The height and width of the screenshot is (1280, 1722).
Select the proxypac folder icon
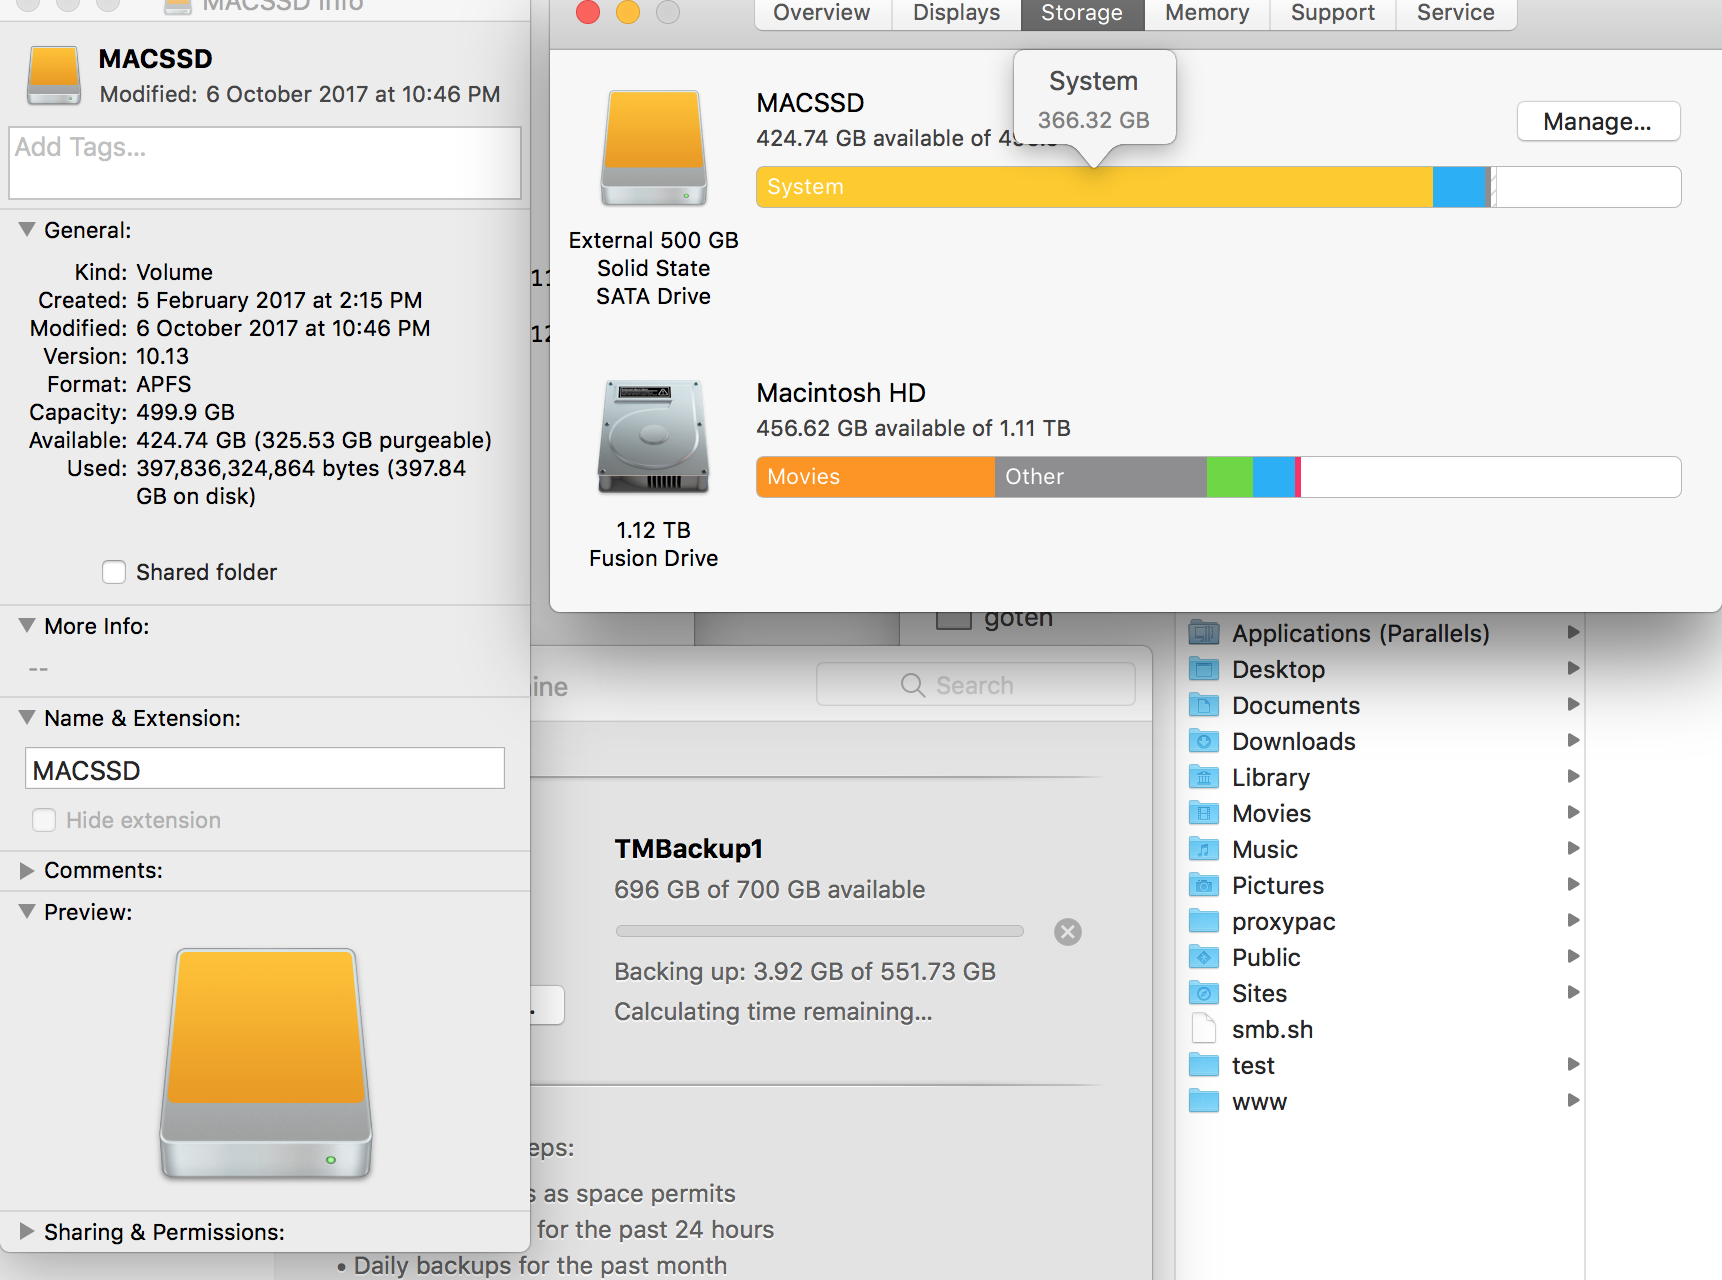click(1204, 921)
